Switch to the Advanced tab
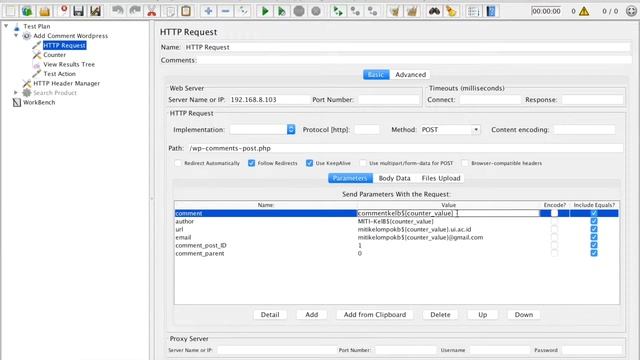The width and height of the screenshot is (640, 360). click(x=410, y=75)
